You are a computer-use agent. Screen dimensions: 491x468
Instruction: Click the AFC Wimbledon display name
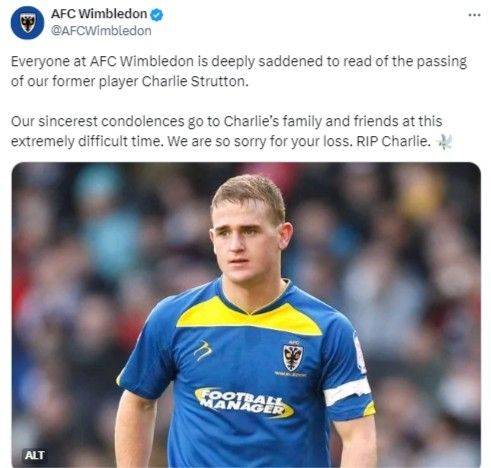click(99, 14)
